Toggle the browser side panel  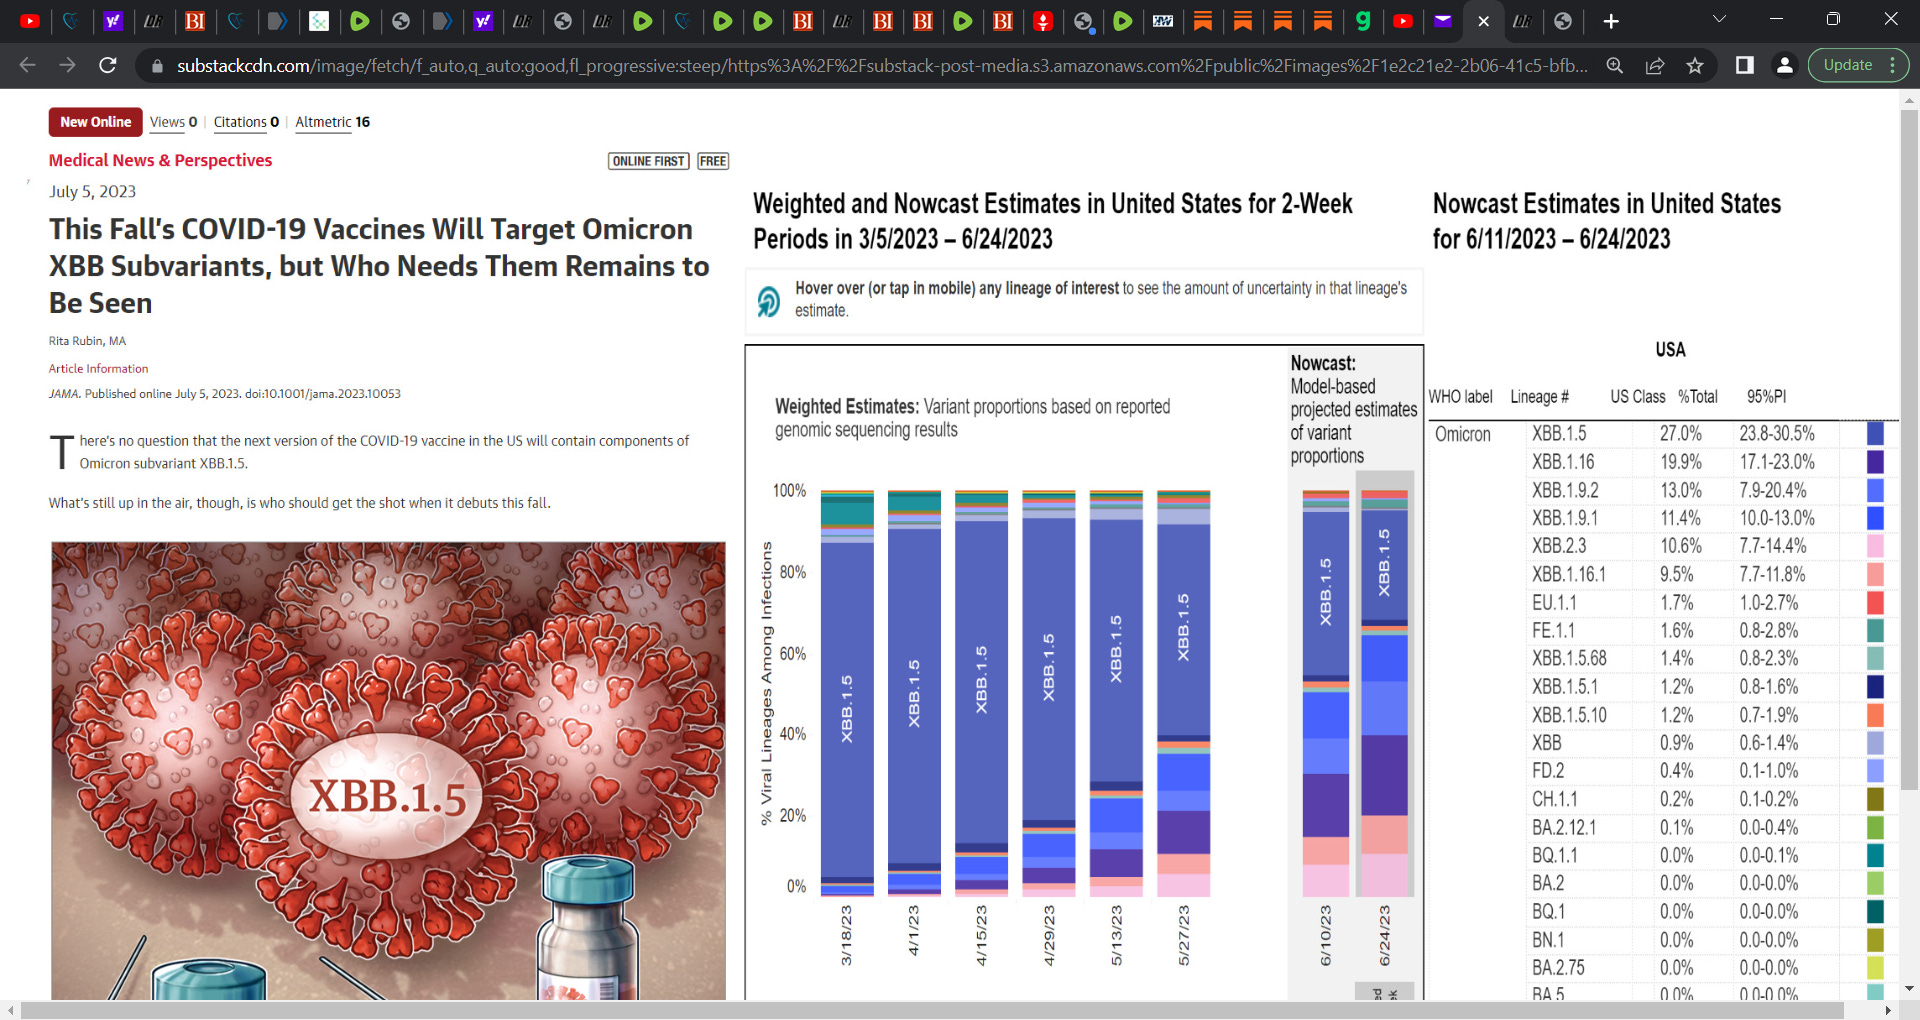[1745, 64]
